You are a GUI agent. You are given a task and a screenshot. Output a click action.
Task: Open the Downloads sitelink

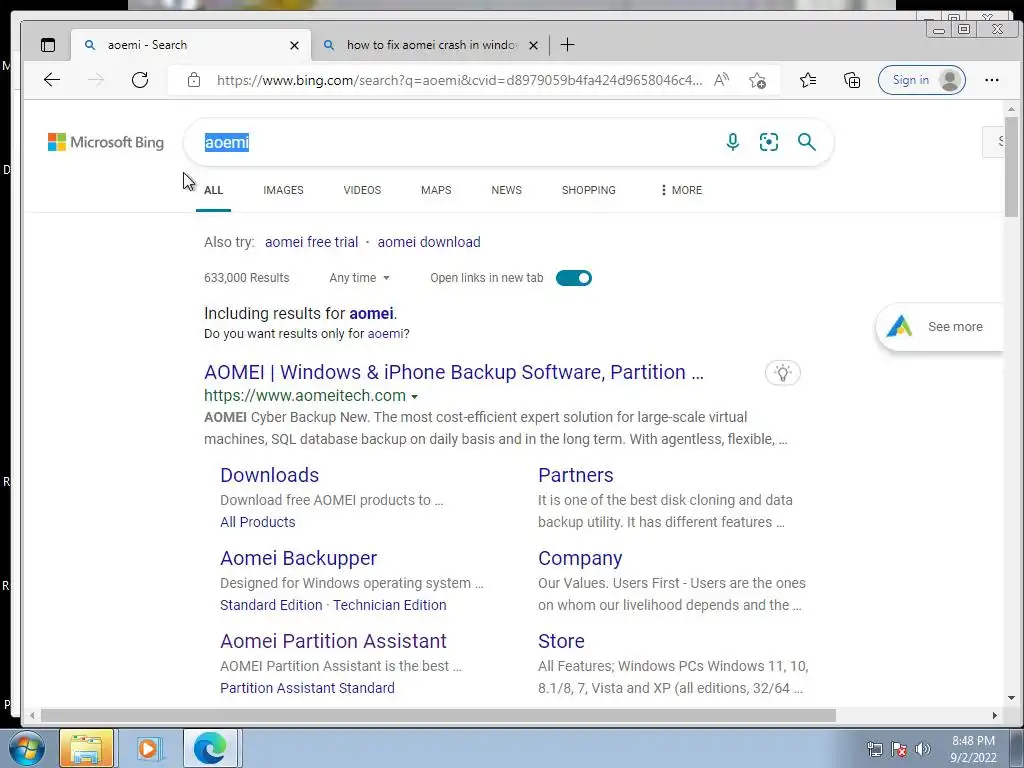pos(270,475)
